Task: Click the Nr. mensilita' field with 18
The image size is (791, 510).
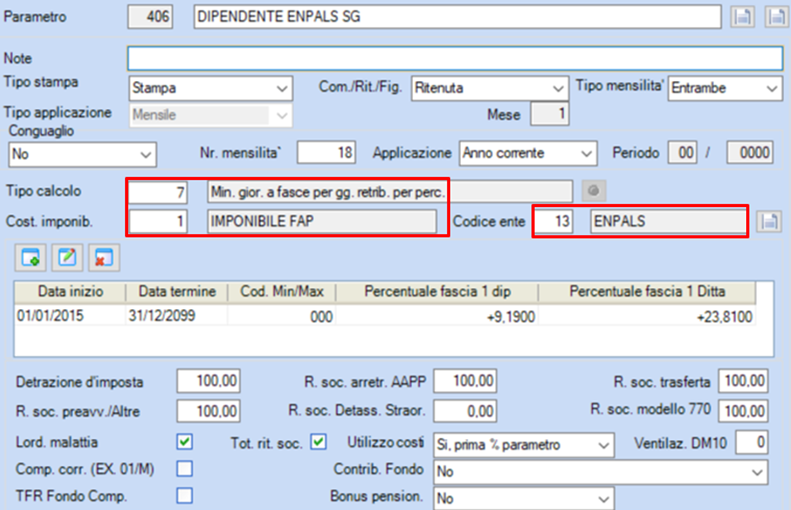Action: pos(326,152)
